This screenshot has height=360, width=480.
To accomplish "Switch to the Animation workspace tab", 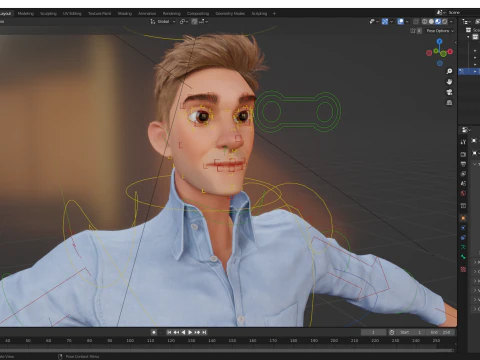I will pos(147,14).
